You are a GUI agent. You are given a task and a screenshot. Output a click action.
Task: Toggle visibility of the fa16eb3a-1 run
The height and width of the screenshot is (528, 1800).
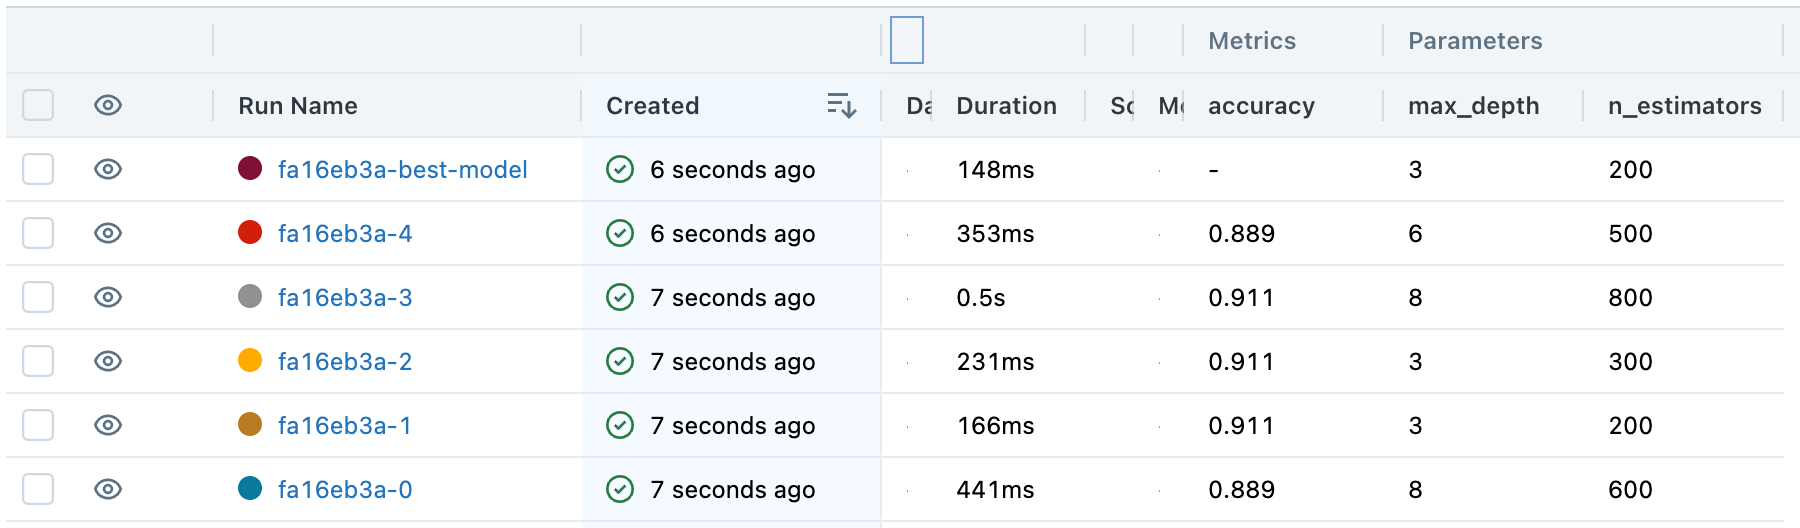click(108, 426)
